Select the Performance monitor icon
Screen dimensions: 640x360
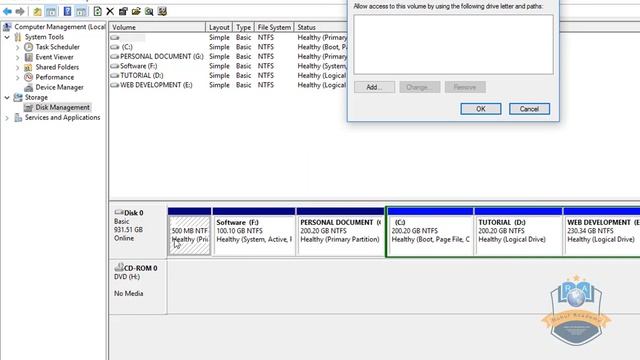click(x=29, y=77)
